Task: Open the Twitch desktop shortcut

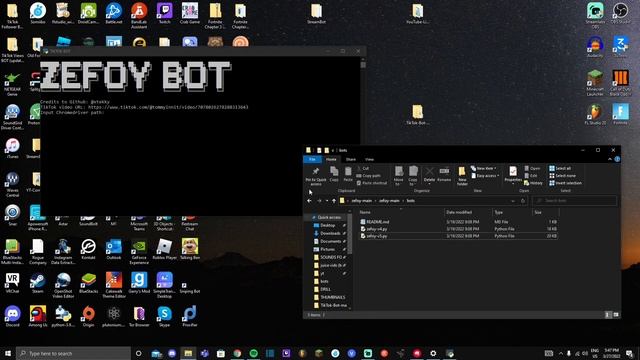Action: click(164, 13)
